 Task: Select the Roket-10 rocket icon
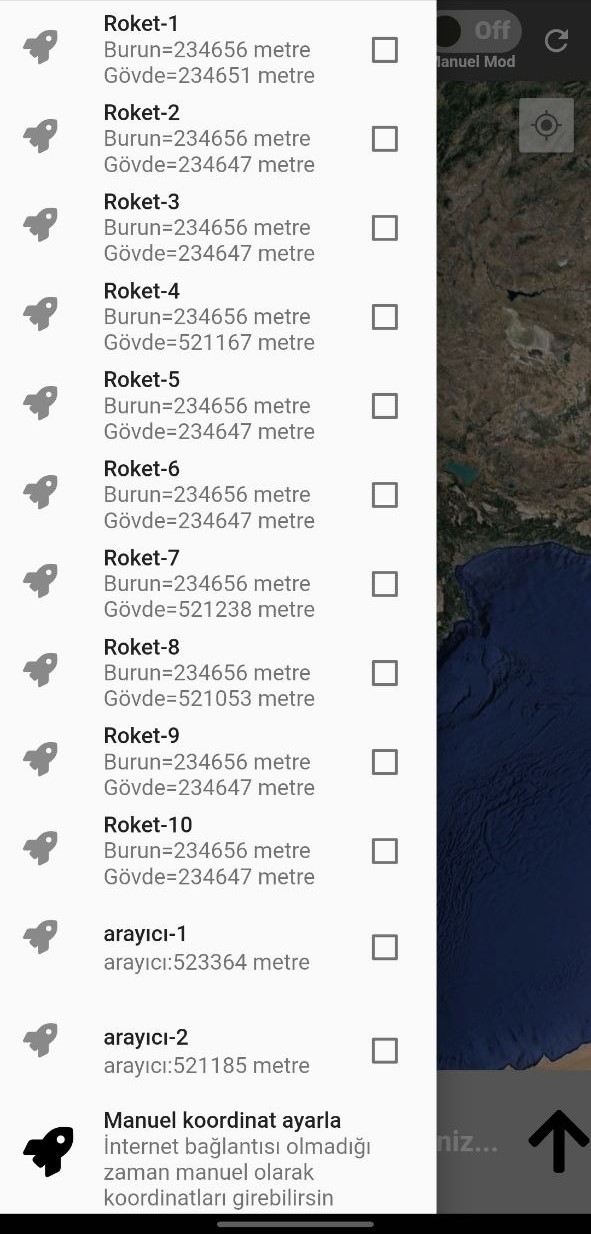(40, 847)
